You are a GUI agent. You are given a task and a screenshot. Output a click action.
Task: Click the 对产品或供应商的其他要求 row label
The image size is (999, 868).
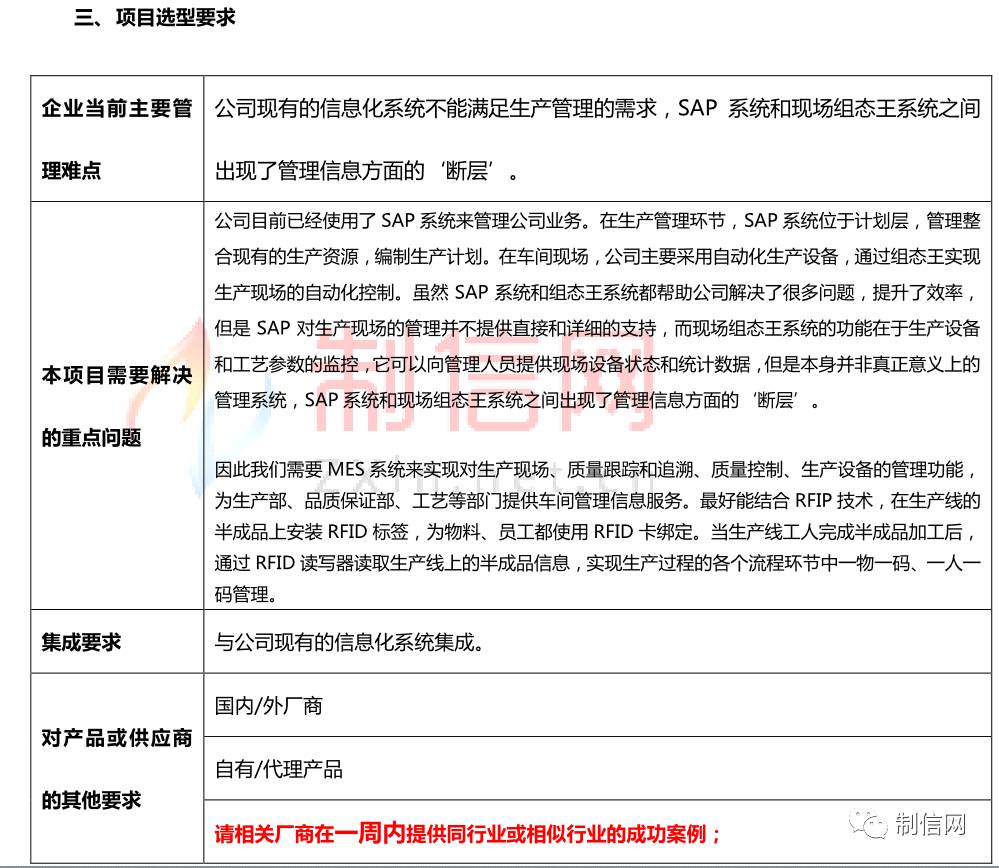116,769
